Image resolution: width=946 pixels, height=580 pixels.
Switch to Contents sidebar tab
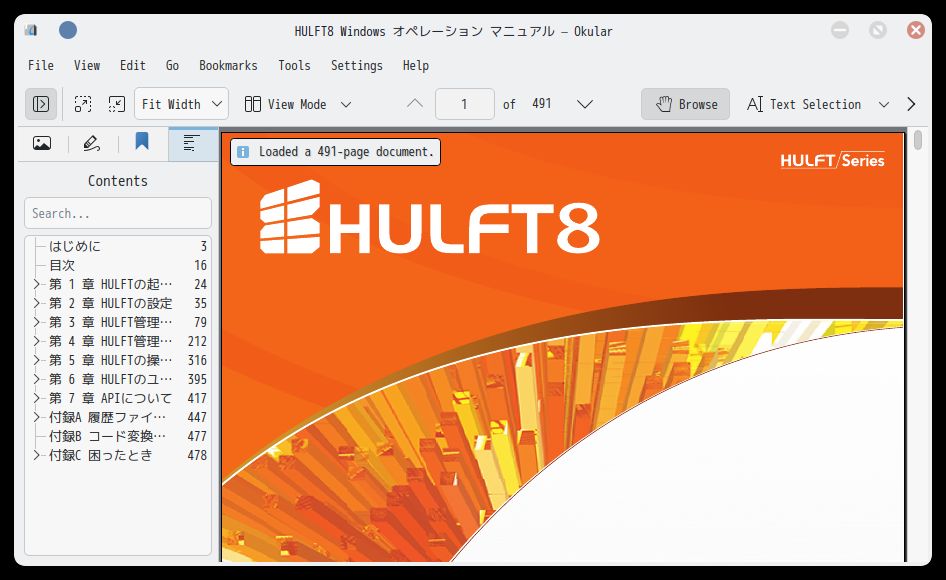(x=192, y=144)
